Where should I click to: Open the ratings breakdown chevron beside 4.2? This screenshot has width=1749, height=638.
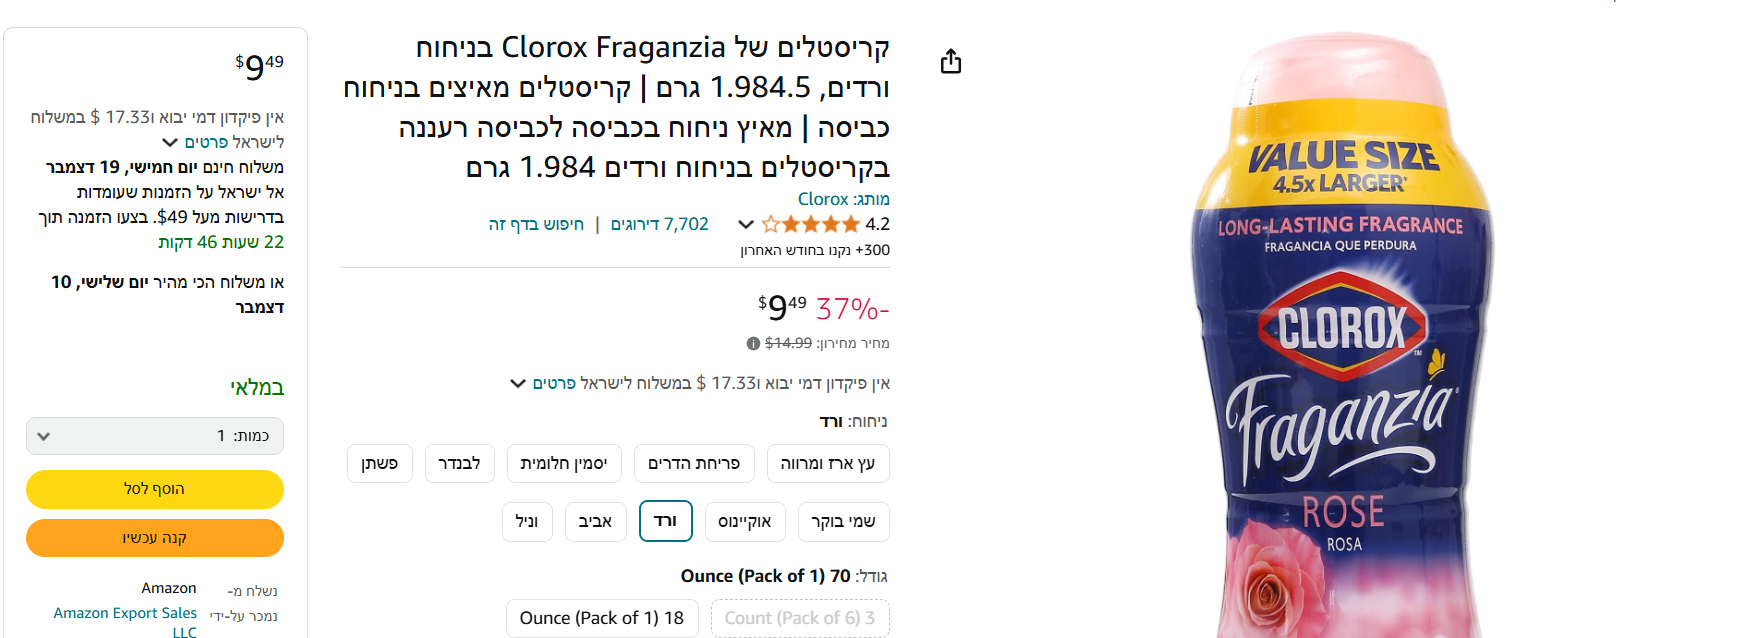pyautogui.click(x=745, y=224)
